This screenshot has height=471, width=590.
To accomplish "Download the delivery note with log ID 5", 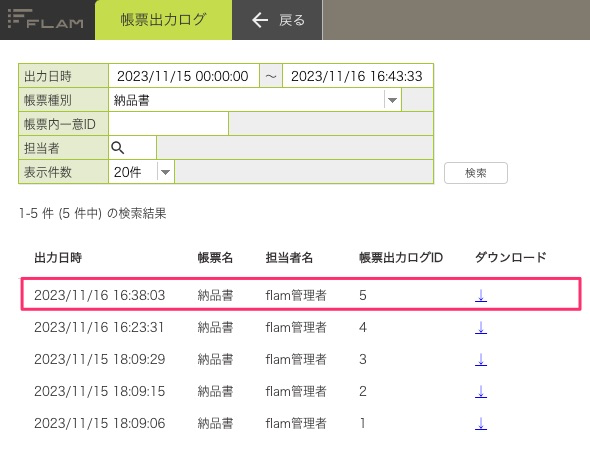I will point(481,295).
